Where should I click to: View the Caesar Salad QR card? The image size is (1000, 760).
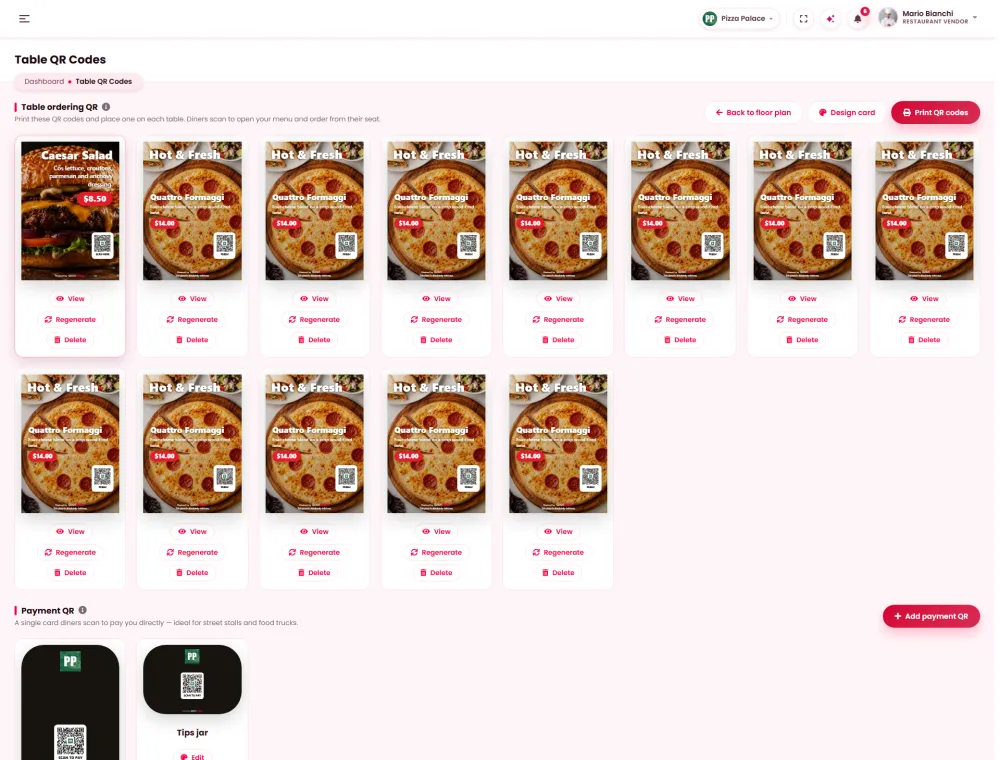[x=70, y=298]
